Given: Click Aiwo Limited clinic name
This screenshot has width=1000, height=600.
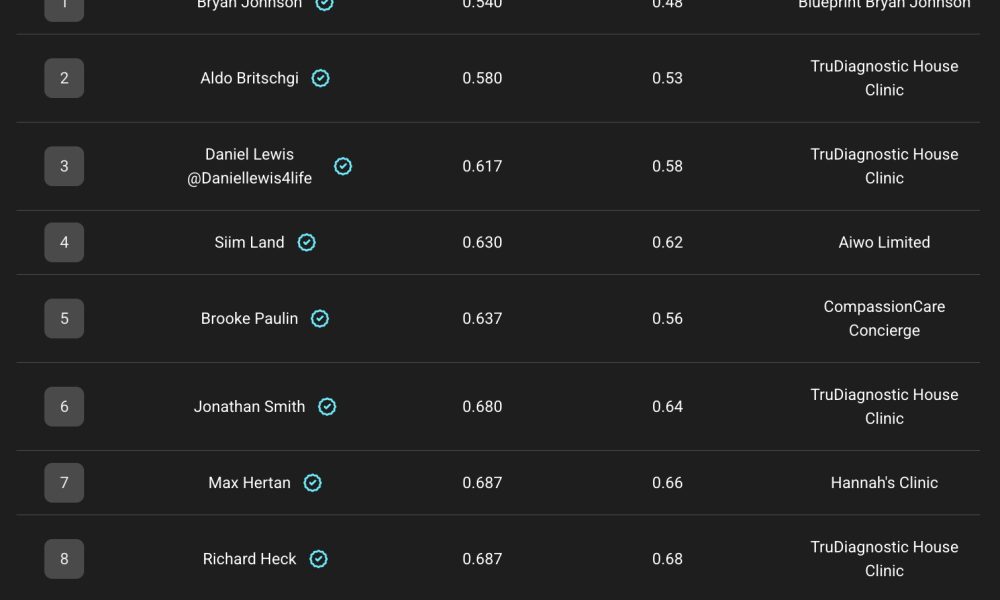Looking at the screenshot, I should point(884,242).
